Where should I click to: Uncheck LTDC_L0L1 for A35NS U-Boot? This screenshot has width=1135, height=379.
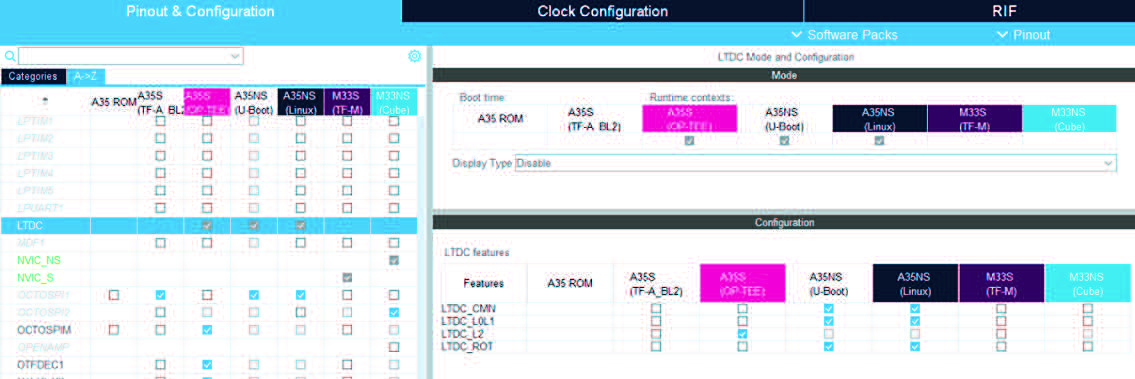829,321
